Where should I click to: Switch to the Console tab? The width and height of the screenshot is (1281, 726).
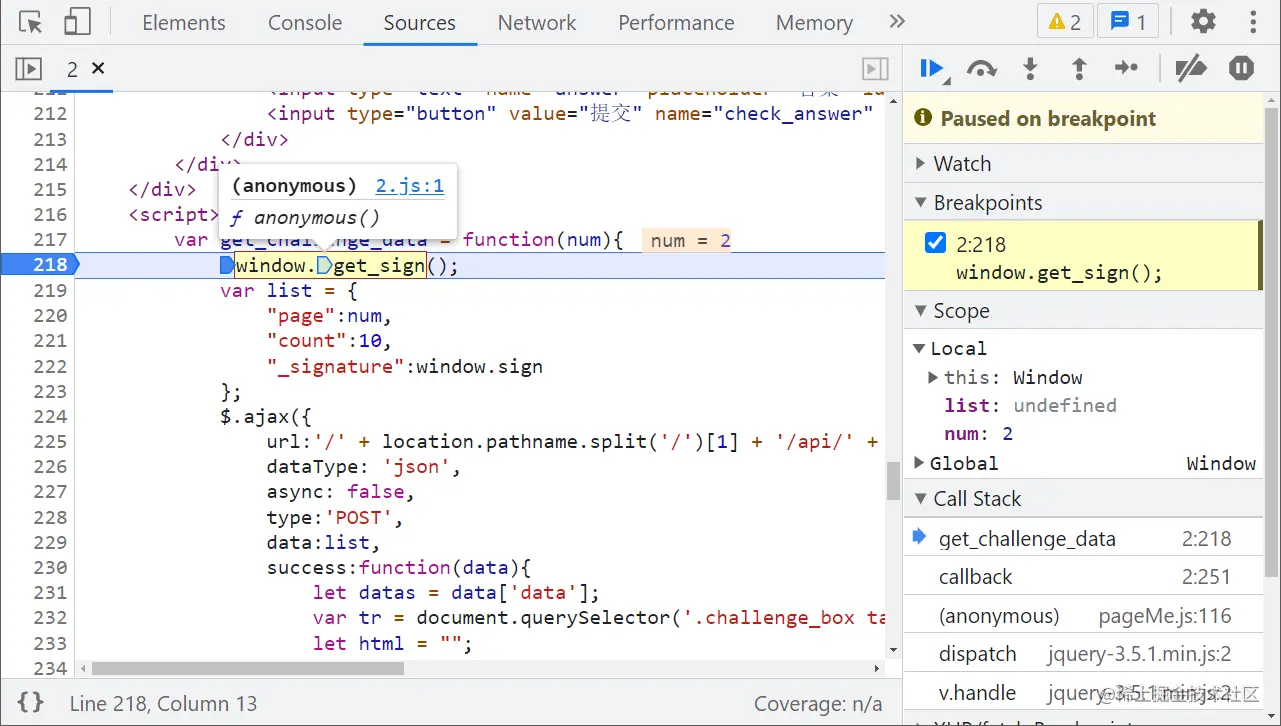coord(305,22)
